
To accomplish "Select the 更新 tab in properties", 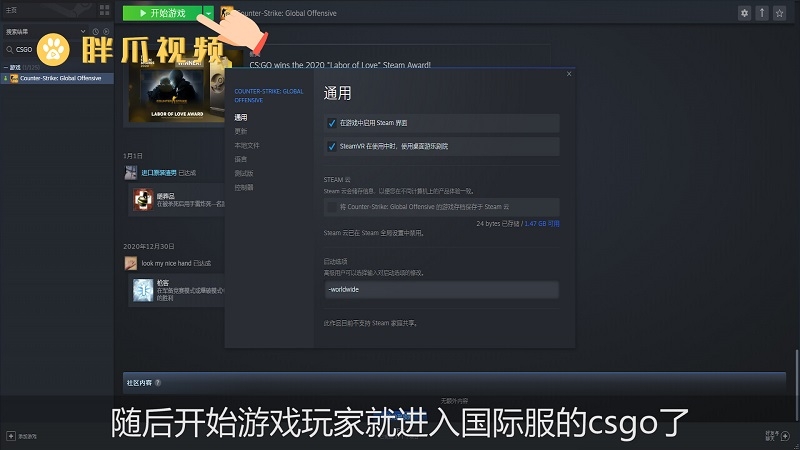I will (x=241, y=131).
